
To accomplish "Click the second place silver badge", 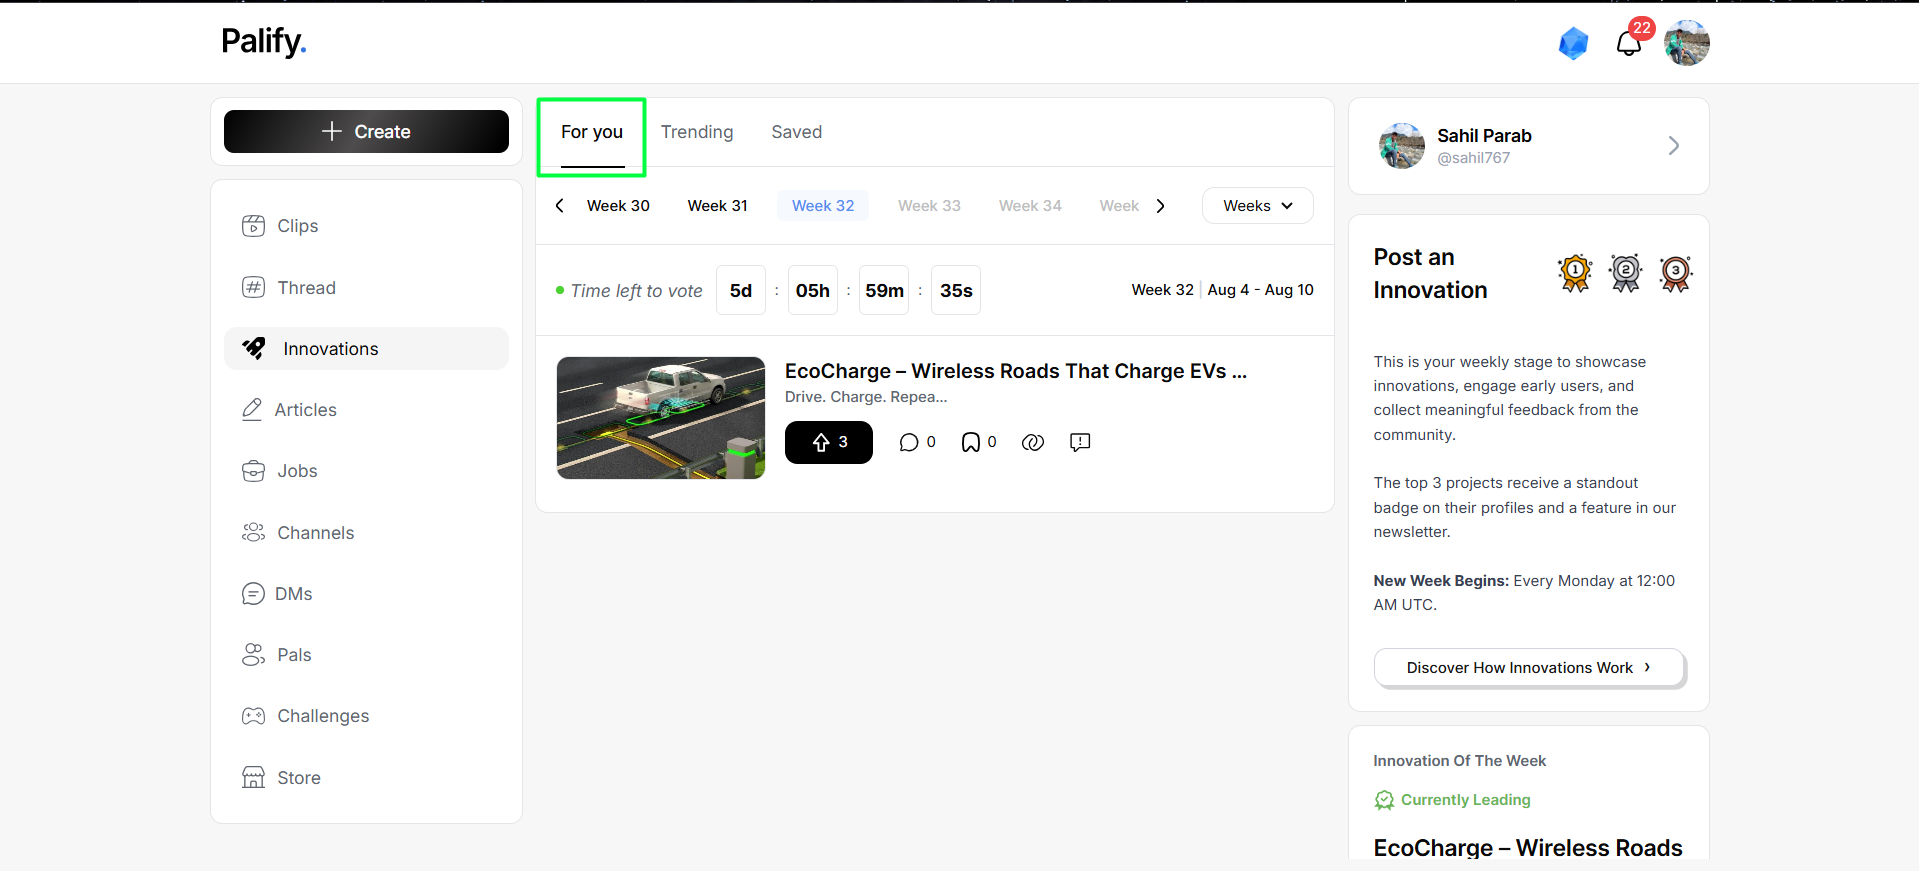I will pos(1626,273).
